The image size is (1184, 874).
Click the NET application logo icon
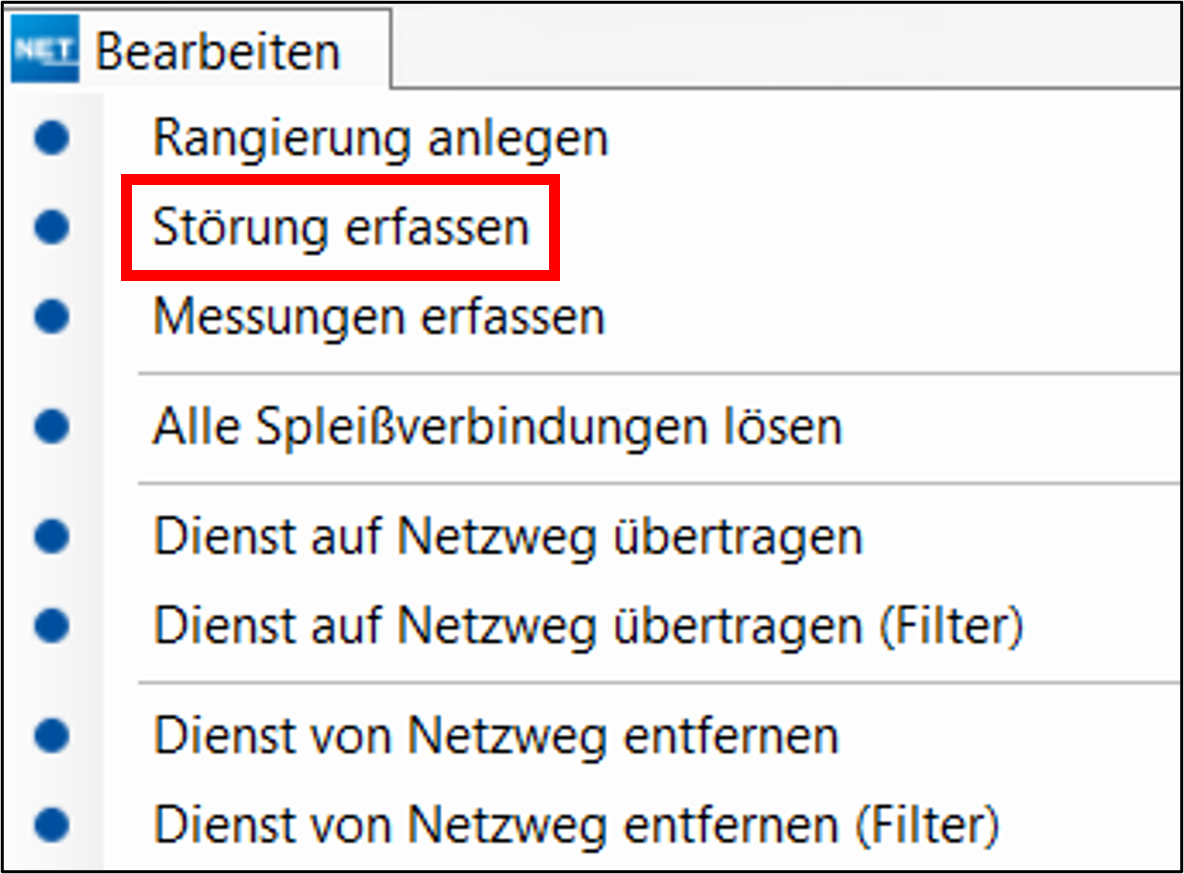[x=45, y=47]
